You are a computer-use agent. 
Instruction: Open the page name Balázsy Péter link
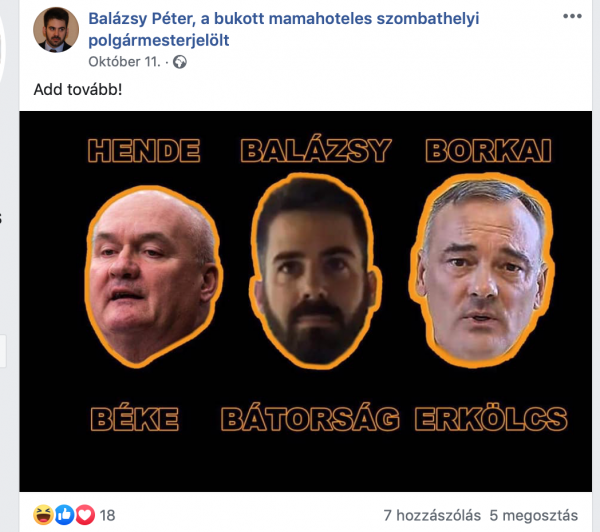coord(284,18)
